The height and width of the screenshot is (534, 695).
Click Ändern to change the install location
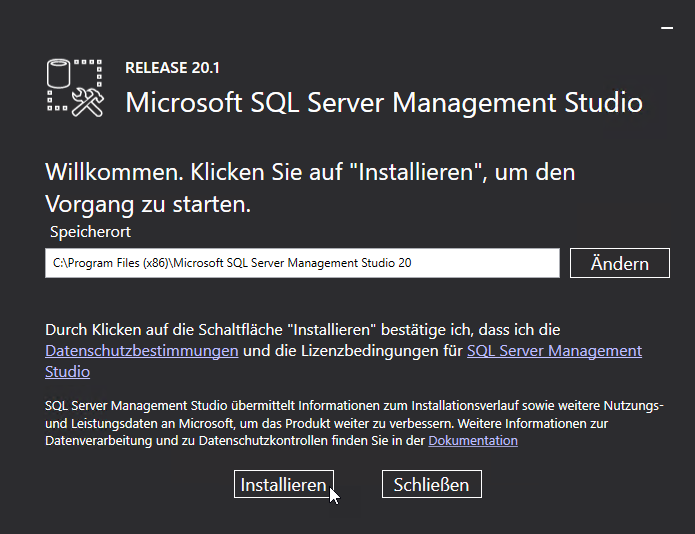619,263
